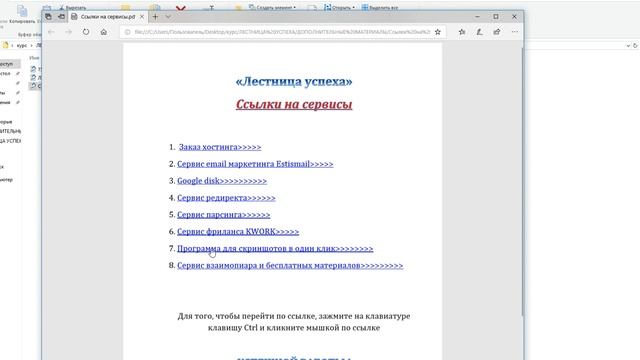This screenshot has width=640, height=360.
Task: Open the Favorites hub icon
Action: (x=462, y=32)
